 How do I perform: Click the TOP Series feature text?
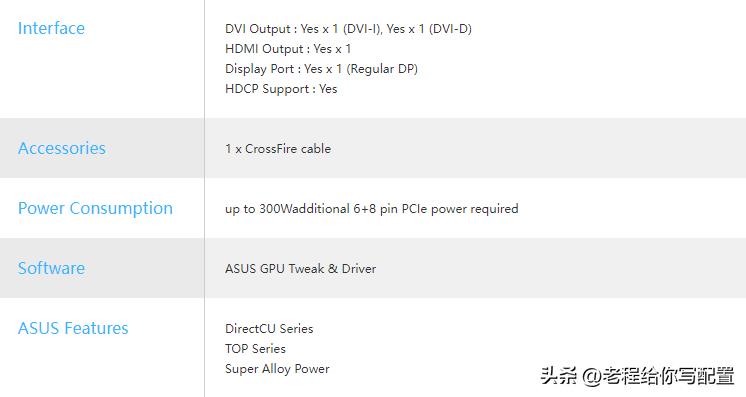coord(255,349)
